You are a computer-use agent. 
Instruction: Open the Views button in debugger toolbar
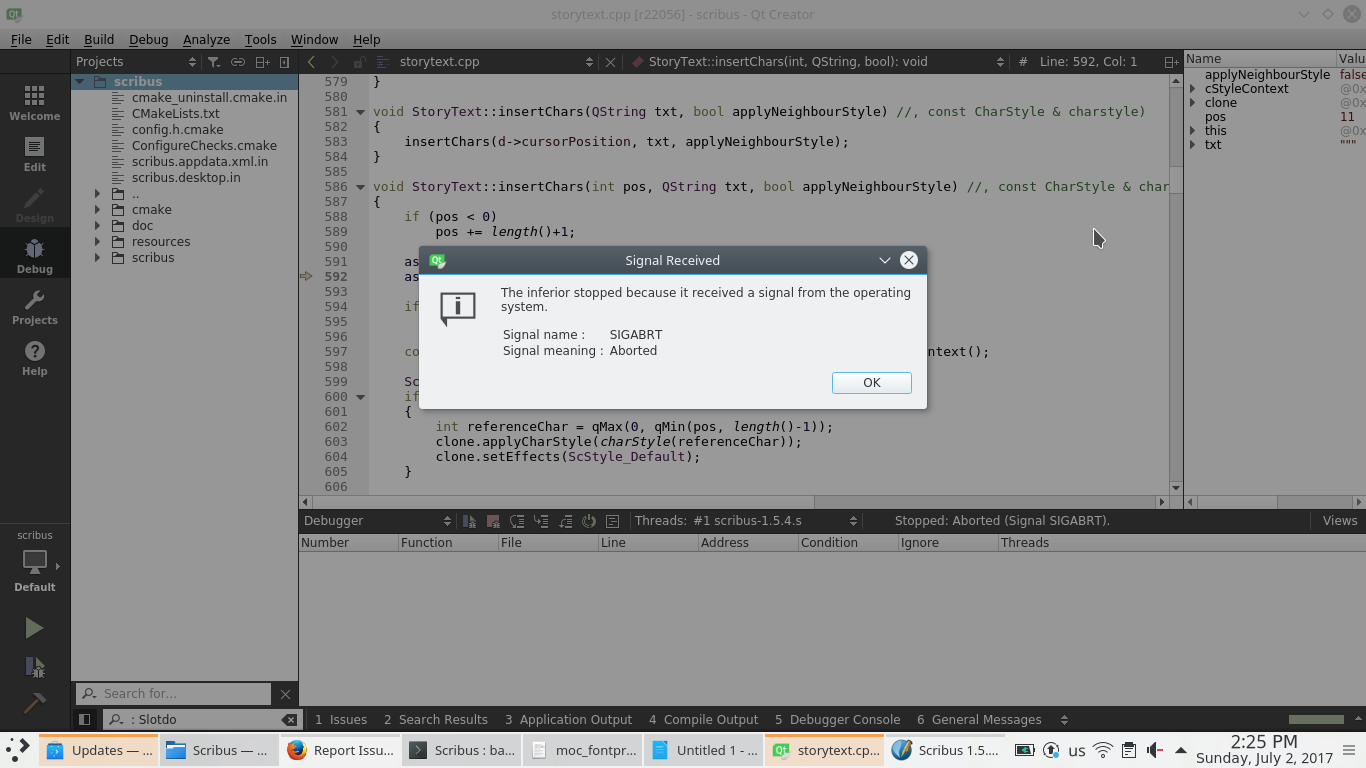(x=1339, y=521)
